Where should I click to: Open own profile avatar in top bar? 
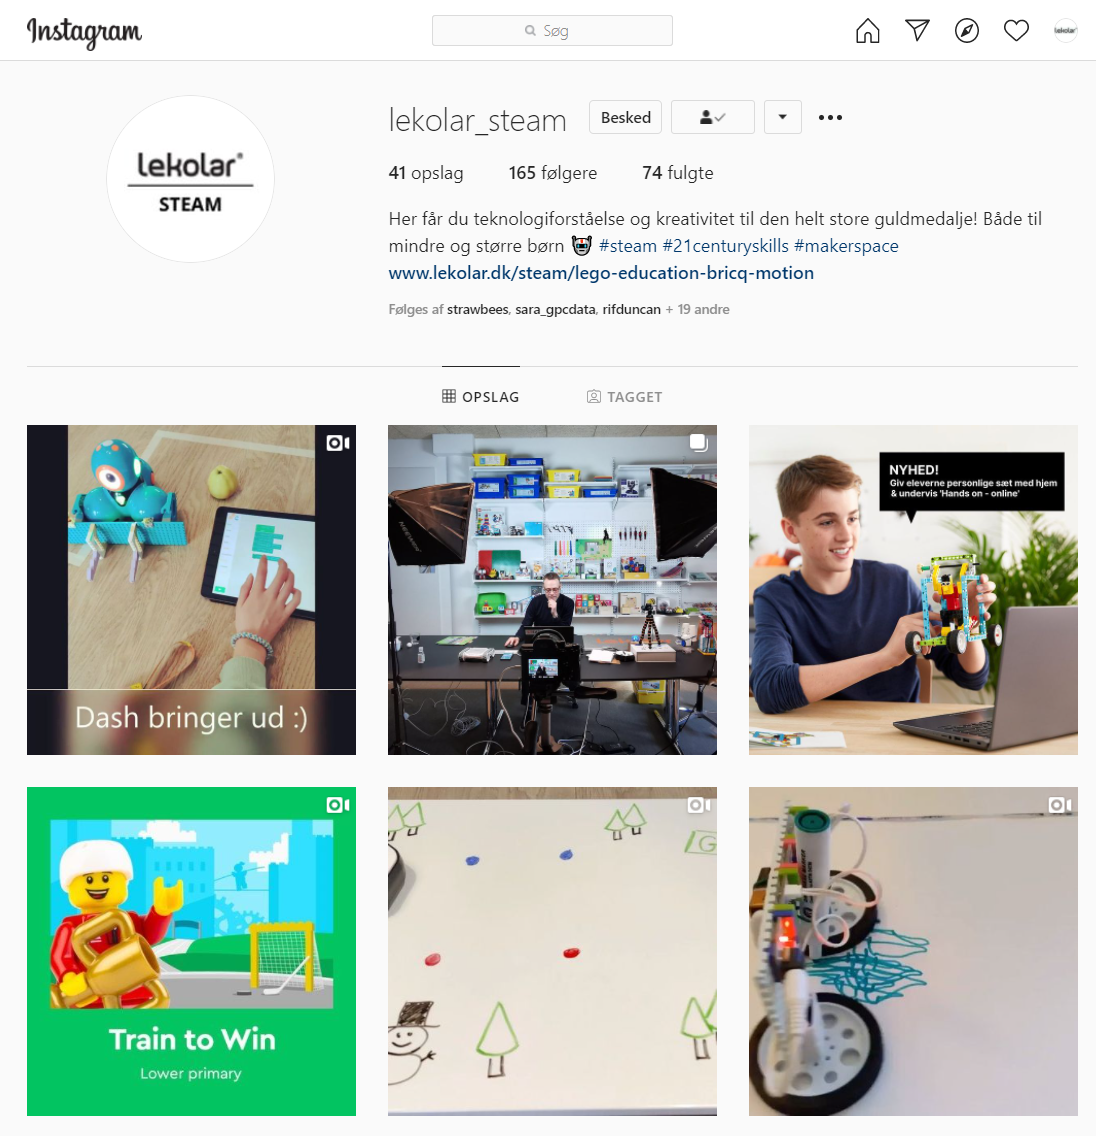1065,30
